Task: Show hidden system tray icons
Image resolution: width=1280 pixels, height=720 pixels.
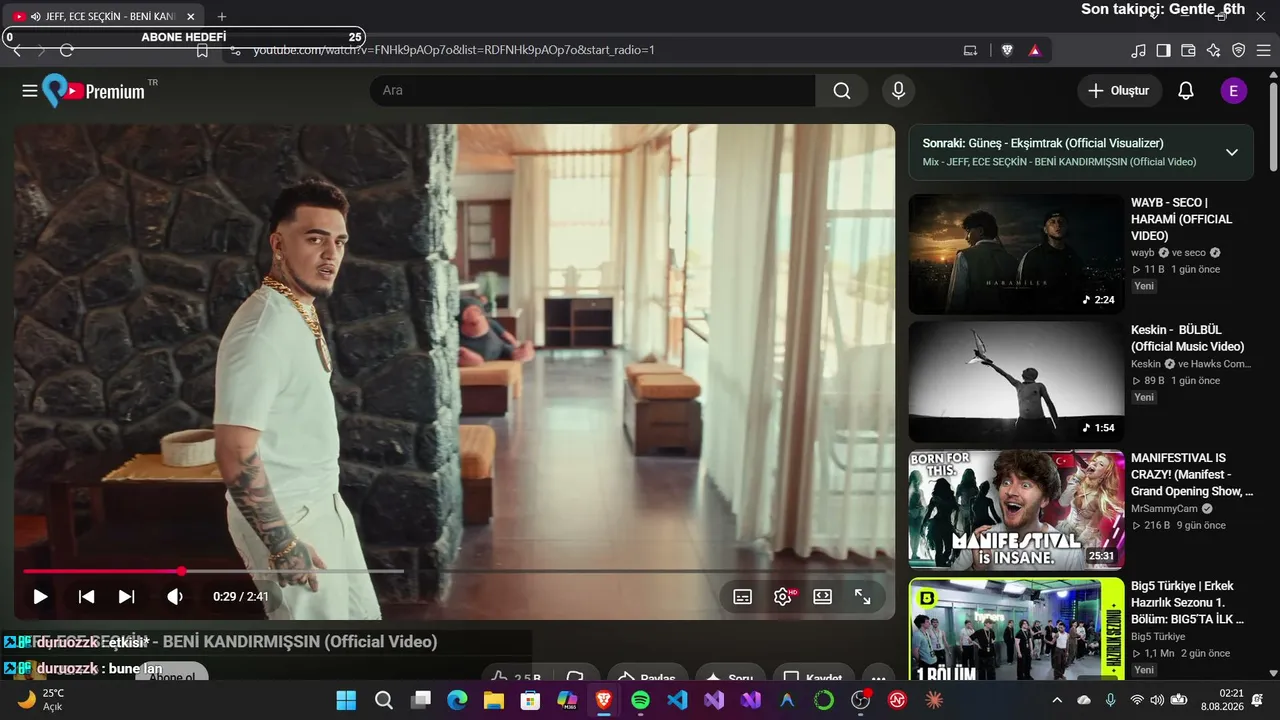Action: [x=1057, y=700]
